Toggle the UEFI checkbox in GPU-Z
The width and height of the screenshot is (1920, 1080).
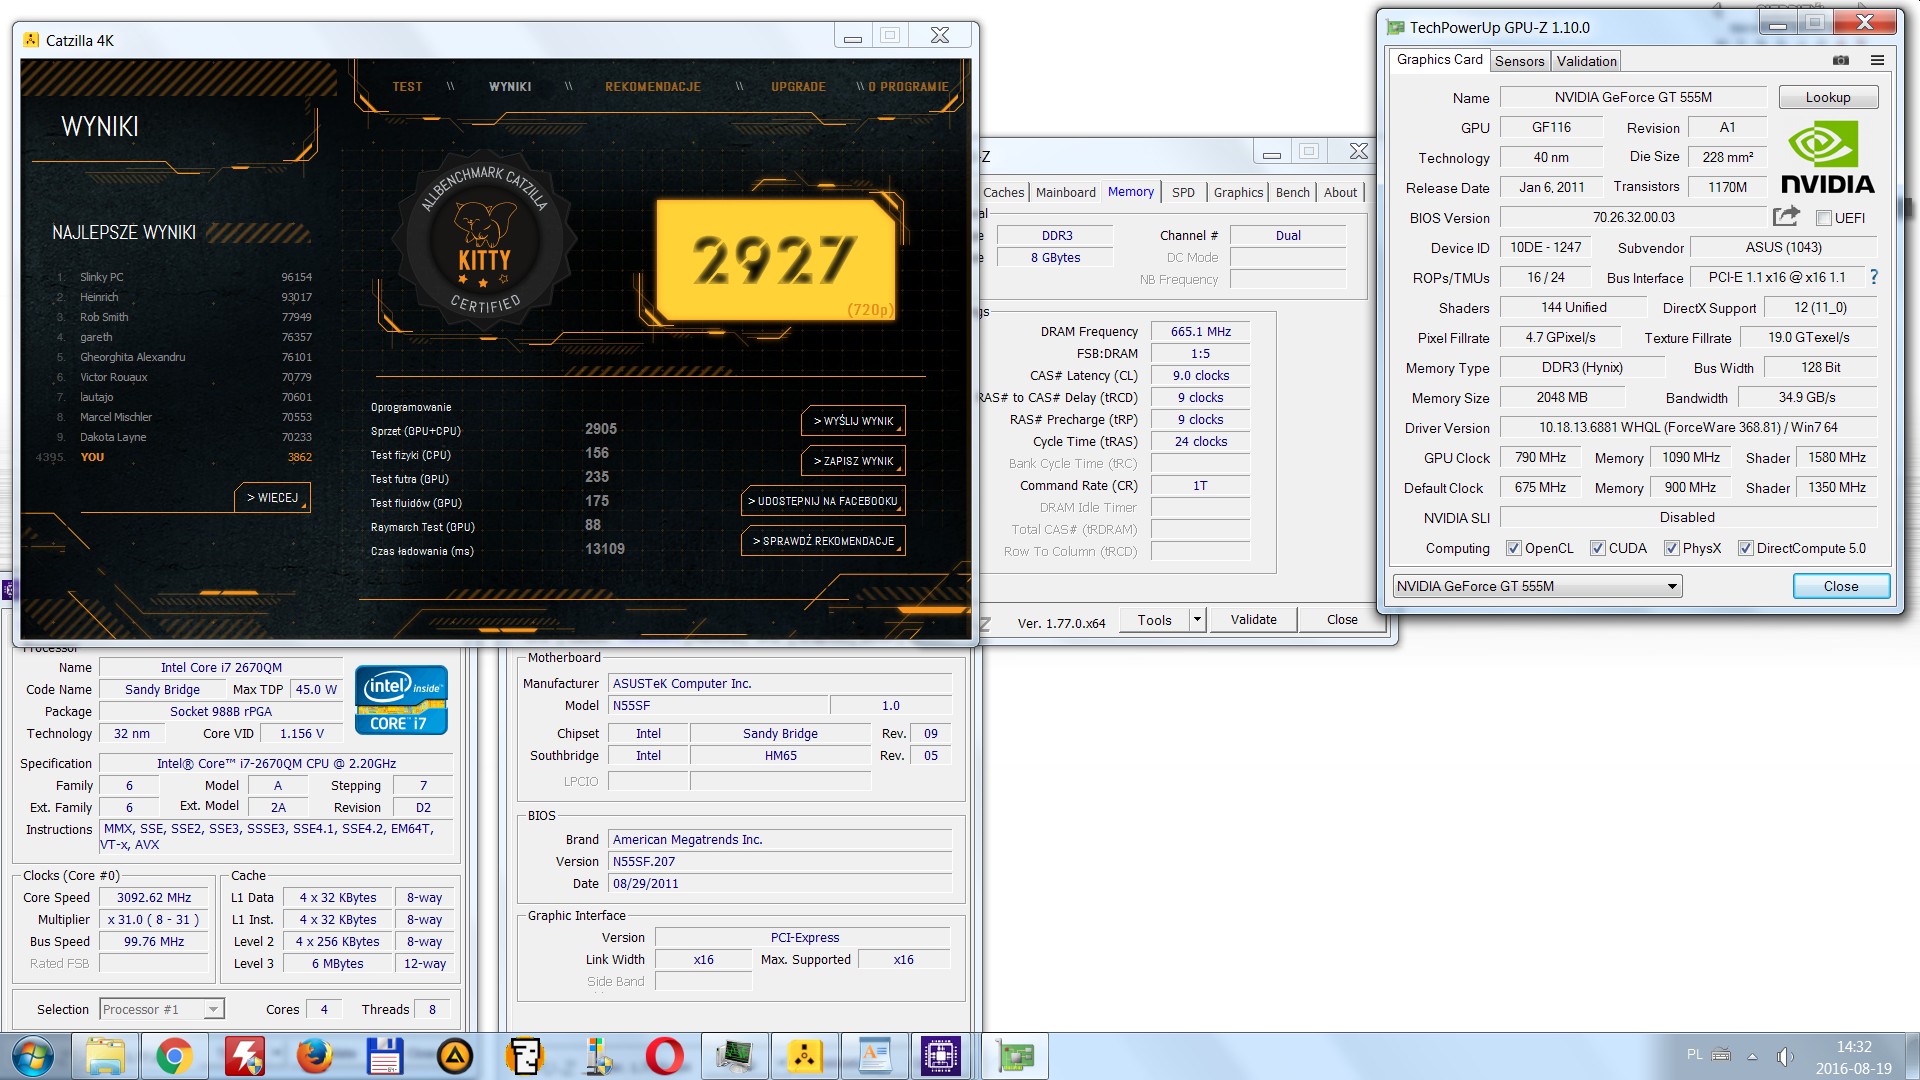pyautogui.click(x=1824, y=218)
